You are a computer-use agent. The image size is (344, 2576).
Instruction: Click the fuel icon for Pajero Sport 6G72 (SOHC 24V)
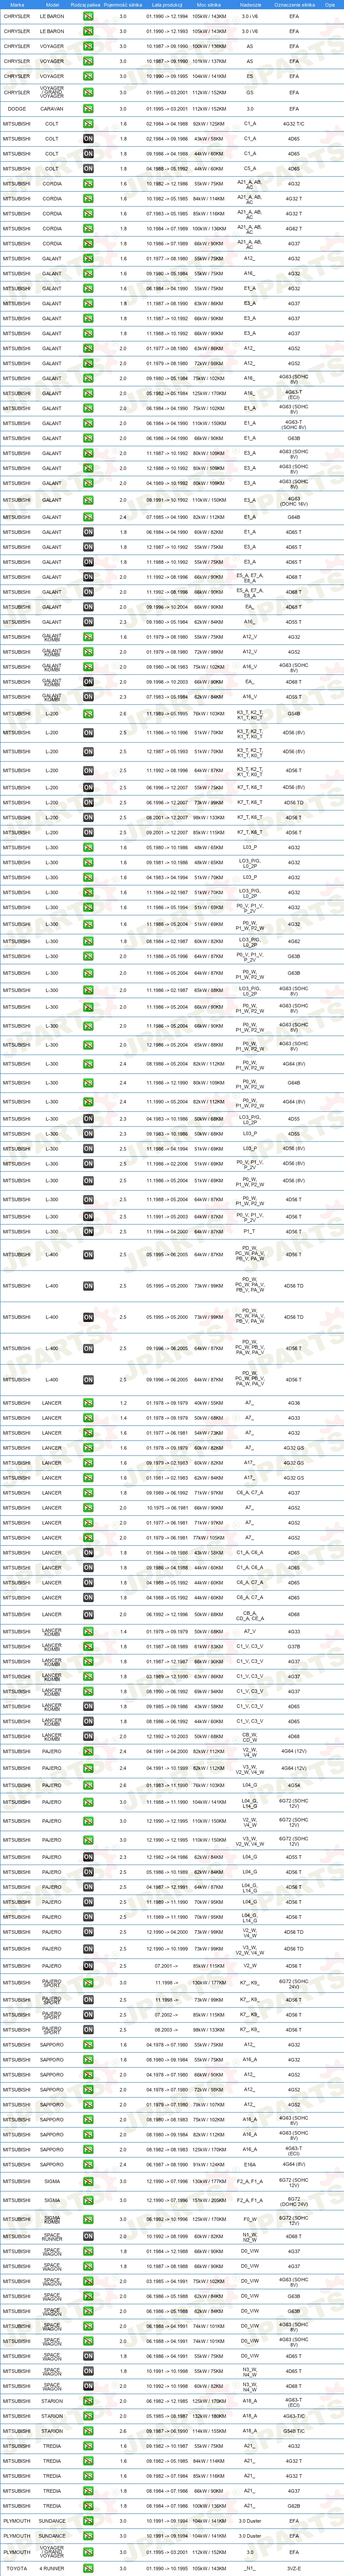88,1982
